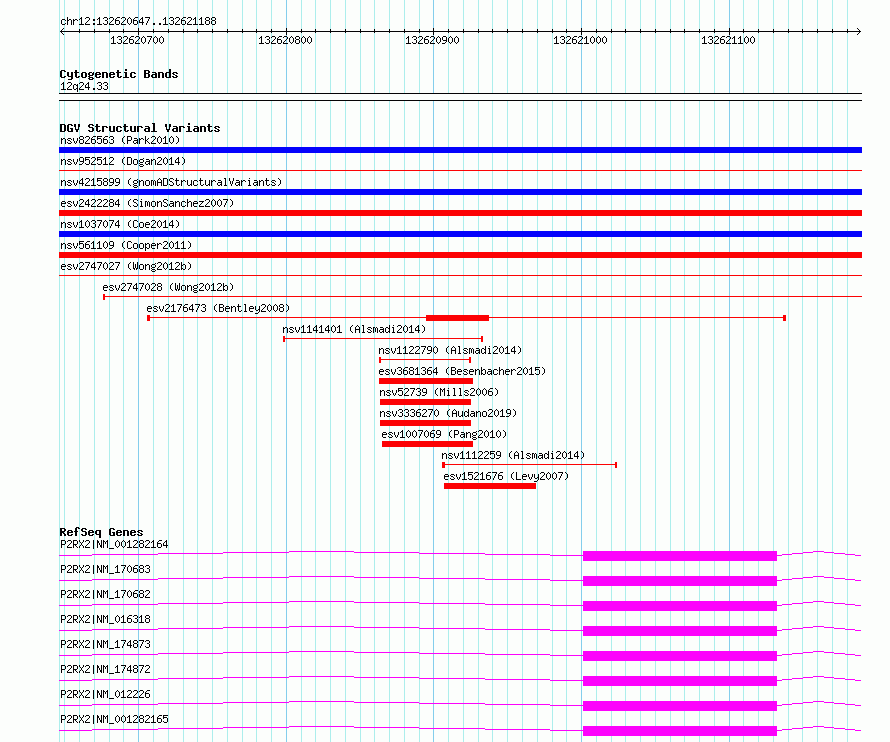Click the blue bar under nsv826563
Image resolution: width=890 pixels, height=742 pixels.
coord(460,150)
